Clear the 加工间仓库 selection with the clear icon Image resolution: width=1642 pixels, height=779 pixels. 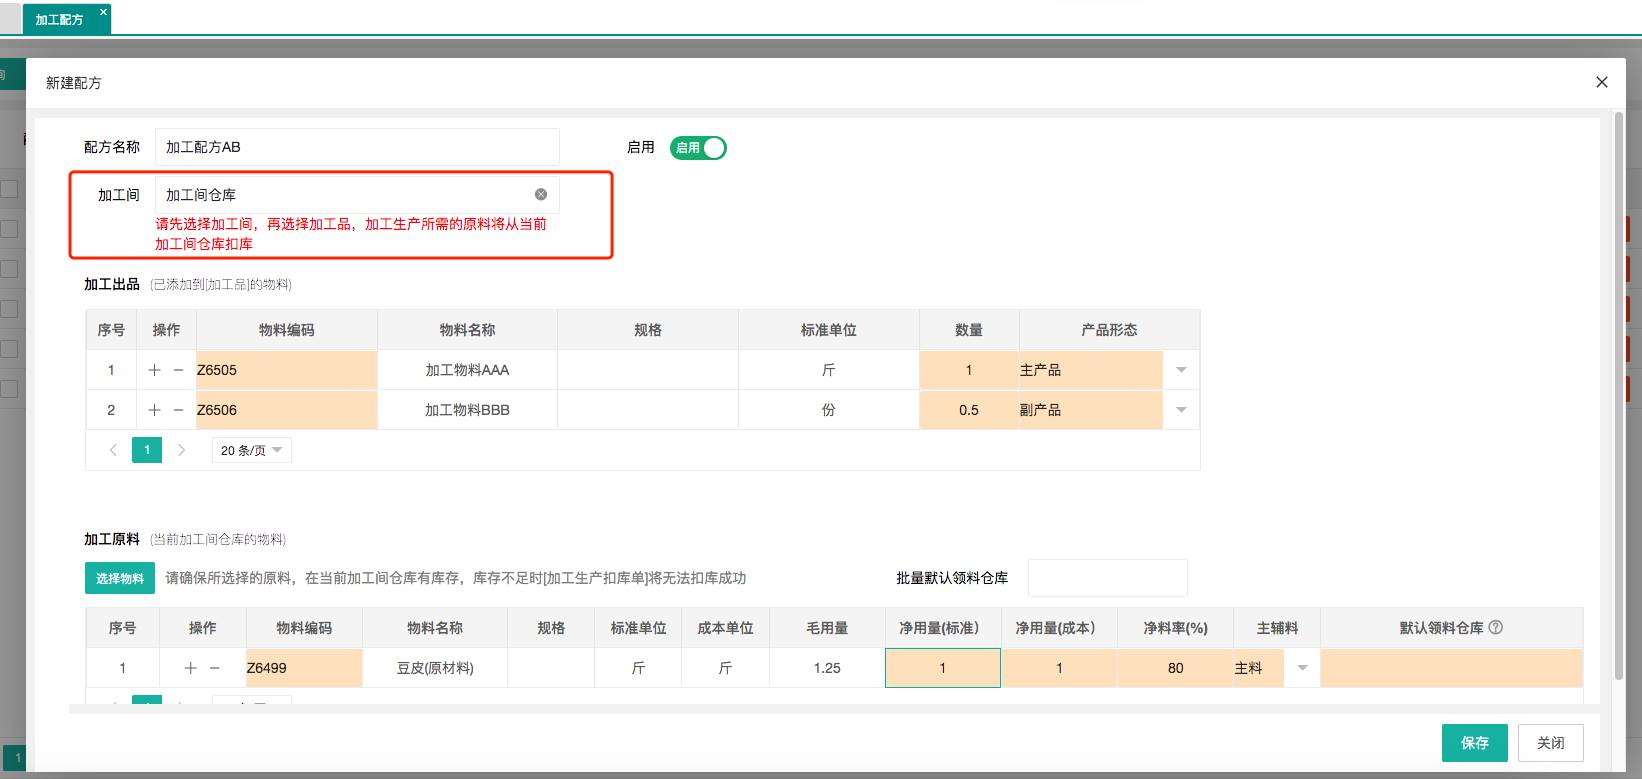[541, 194]
